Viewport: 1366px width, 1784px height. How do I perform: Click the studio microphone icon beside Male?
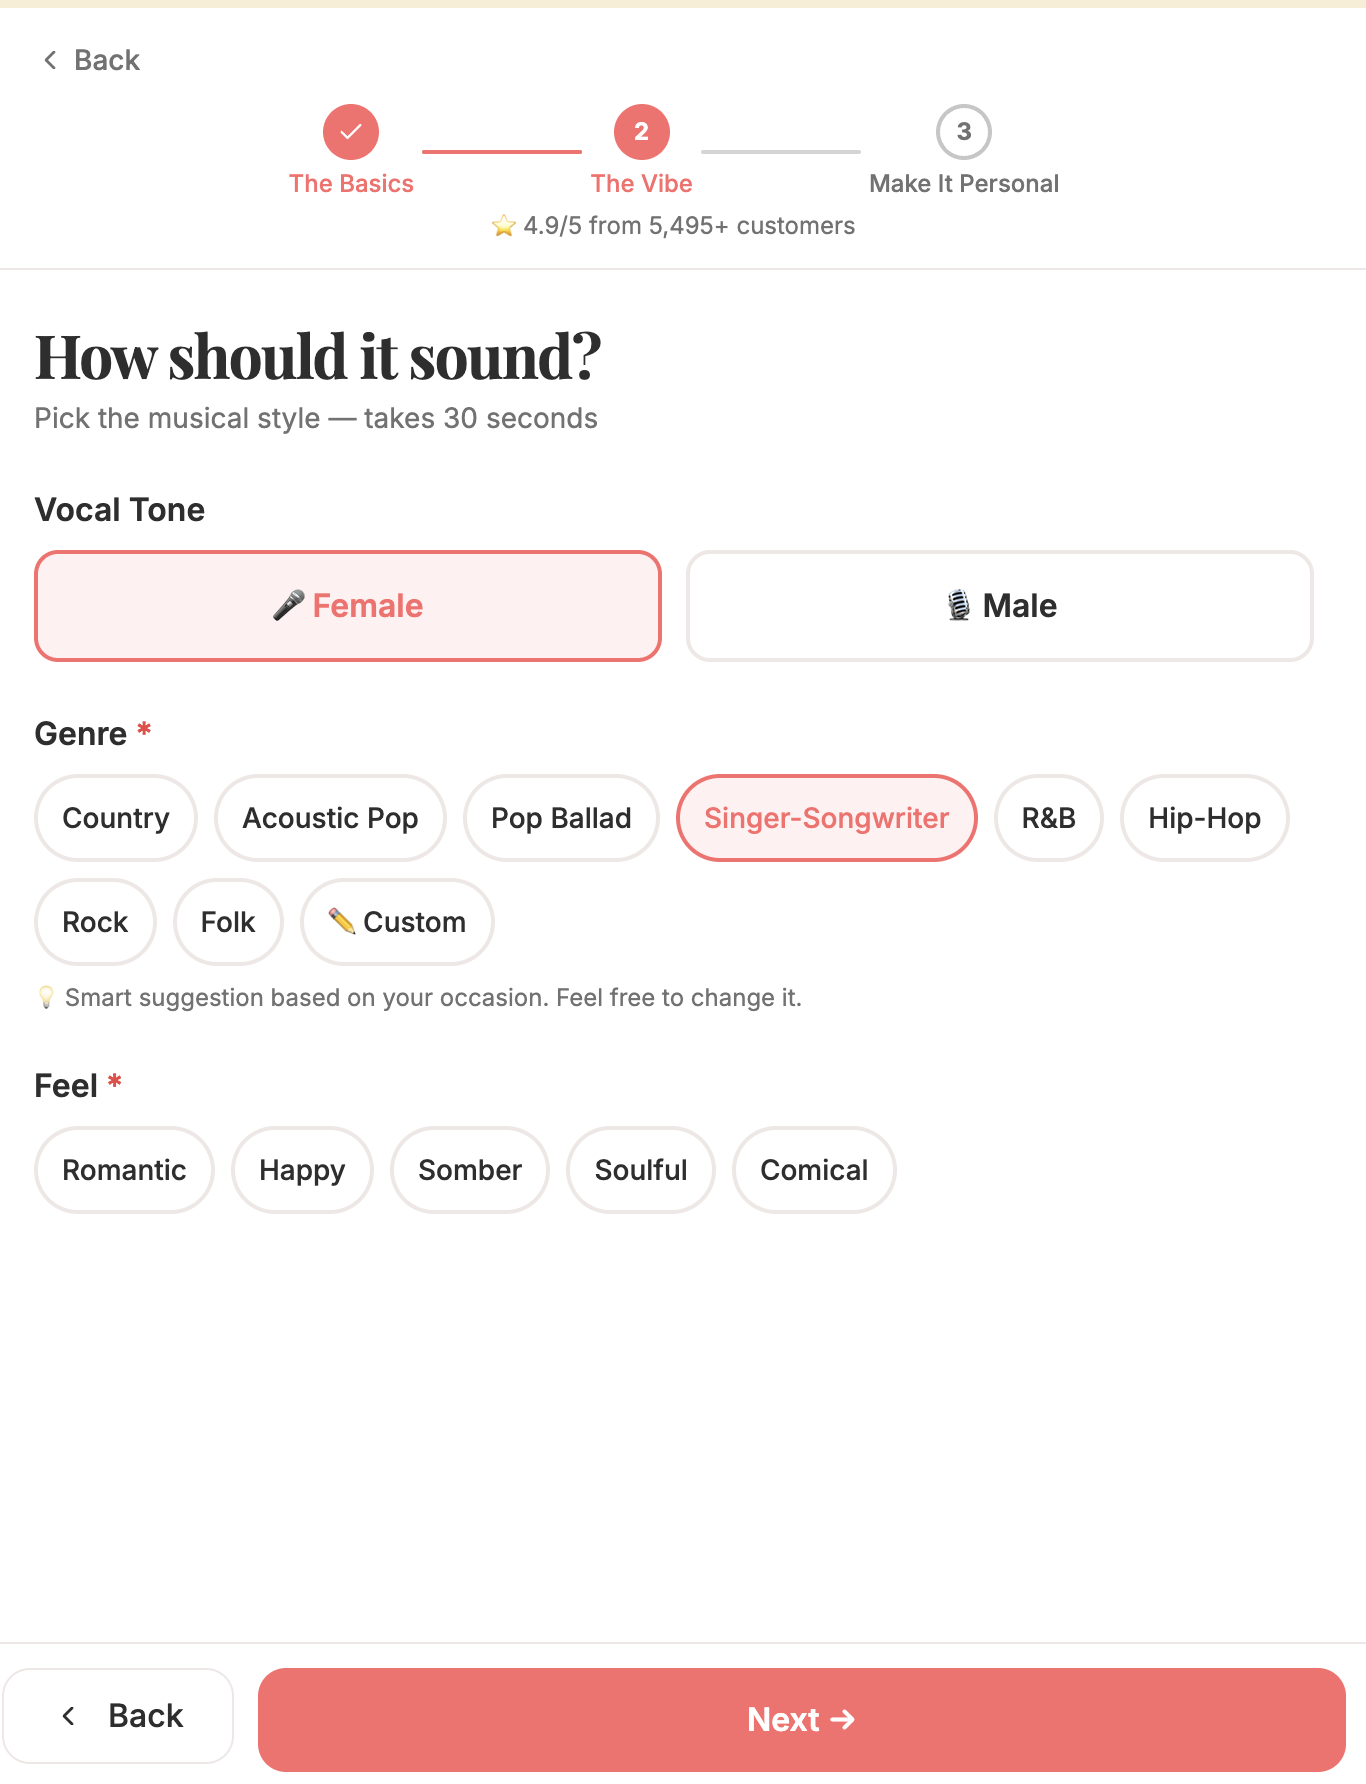pos(958,604)
